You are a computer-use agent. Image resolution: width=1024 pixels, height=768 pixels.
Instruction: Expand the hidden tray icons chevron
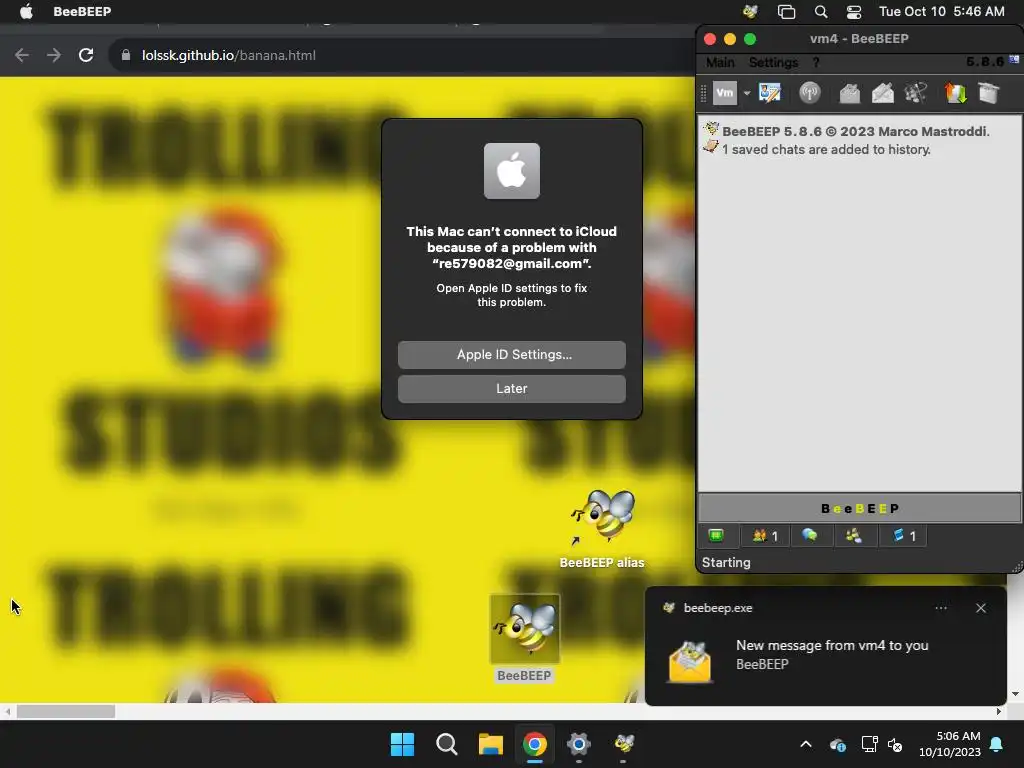tap(806, 744)
